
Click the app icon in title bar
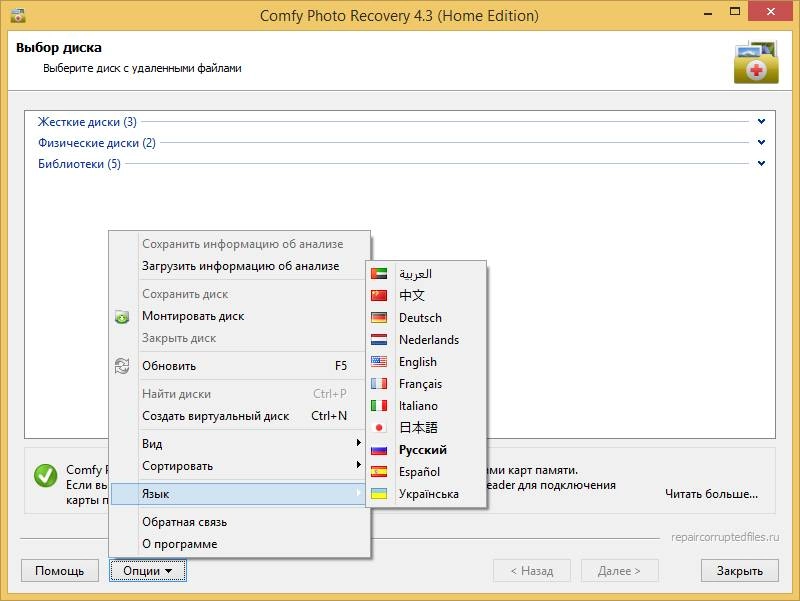pyautogui.click(x=18, y=15)
